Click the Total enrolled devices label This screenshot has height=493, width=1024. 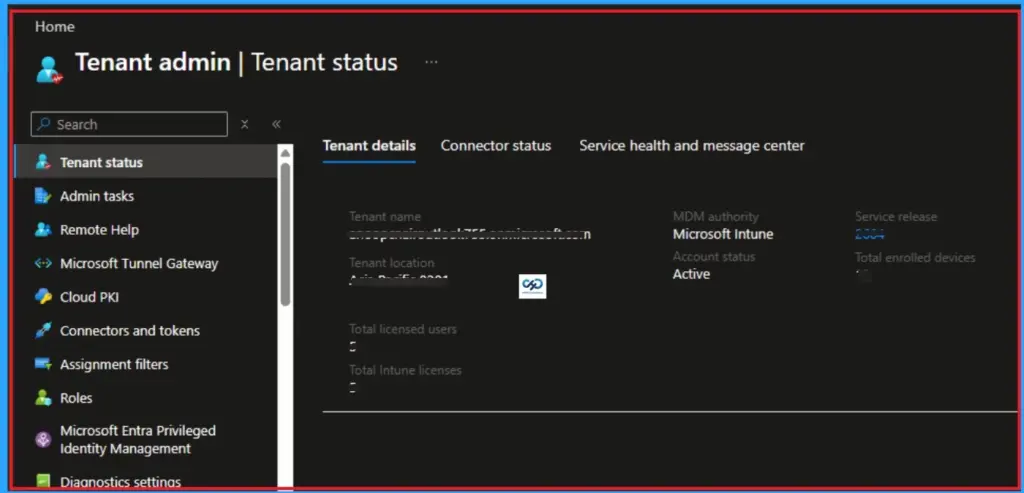tap(915, 257)
